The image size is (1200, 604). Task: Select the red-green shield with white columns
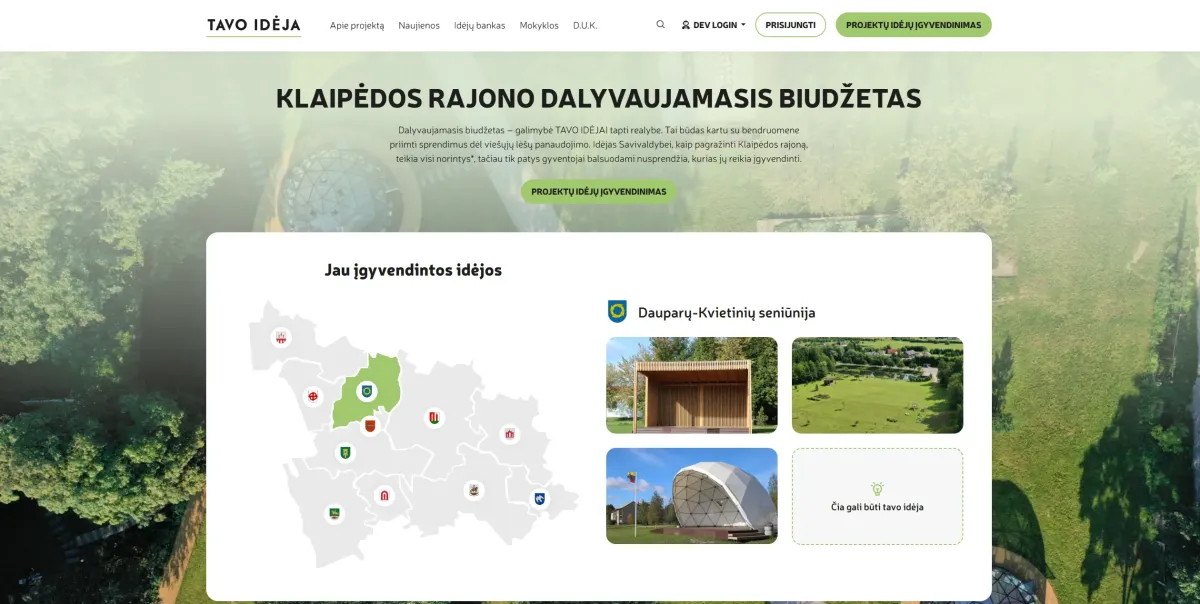[x=434, y=417]
